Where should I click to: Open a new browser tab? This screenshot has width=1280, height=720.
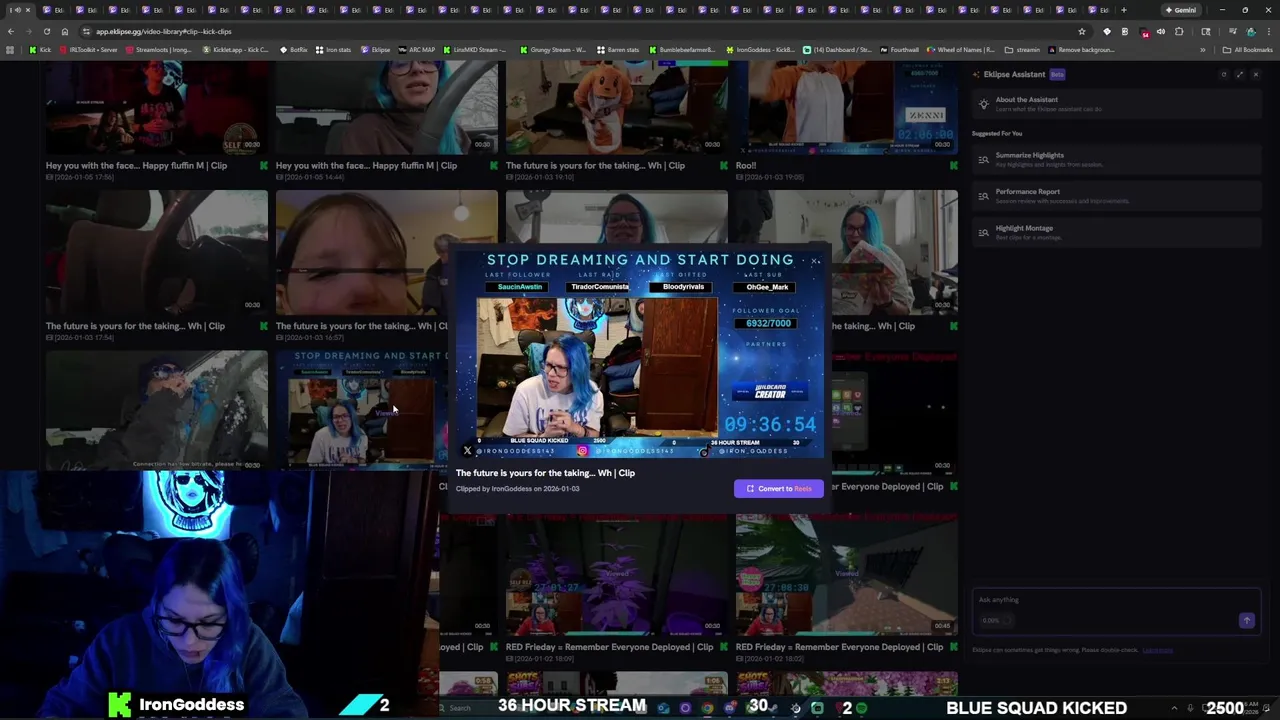click(1123, 10)
